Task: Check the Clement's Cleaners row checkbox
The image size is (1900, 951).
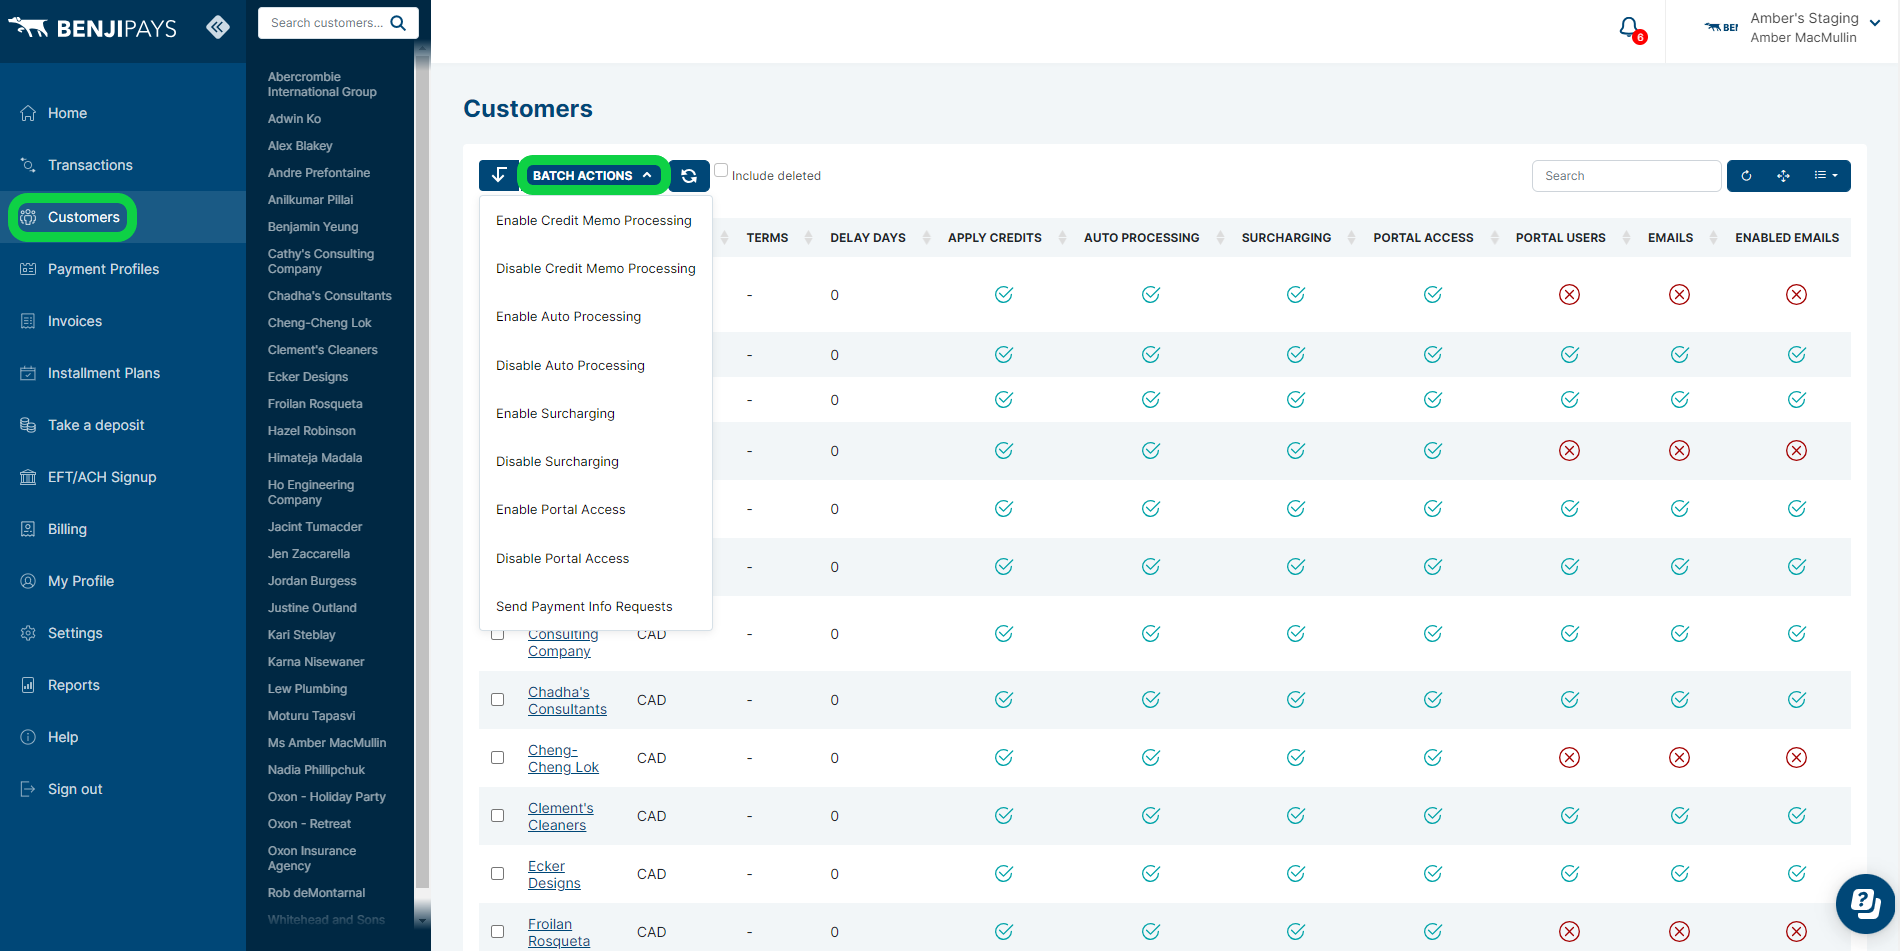Action: (497, 816)
